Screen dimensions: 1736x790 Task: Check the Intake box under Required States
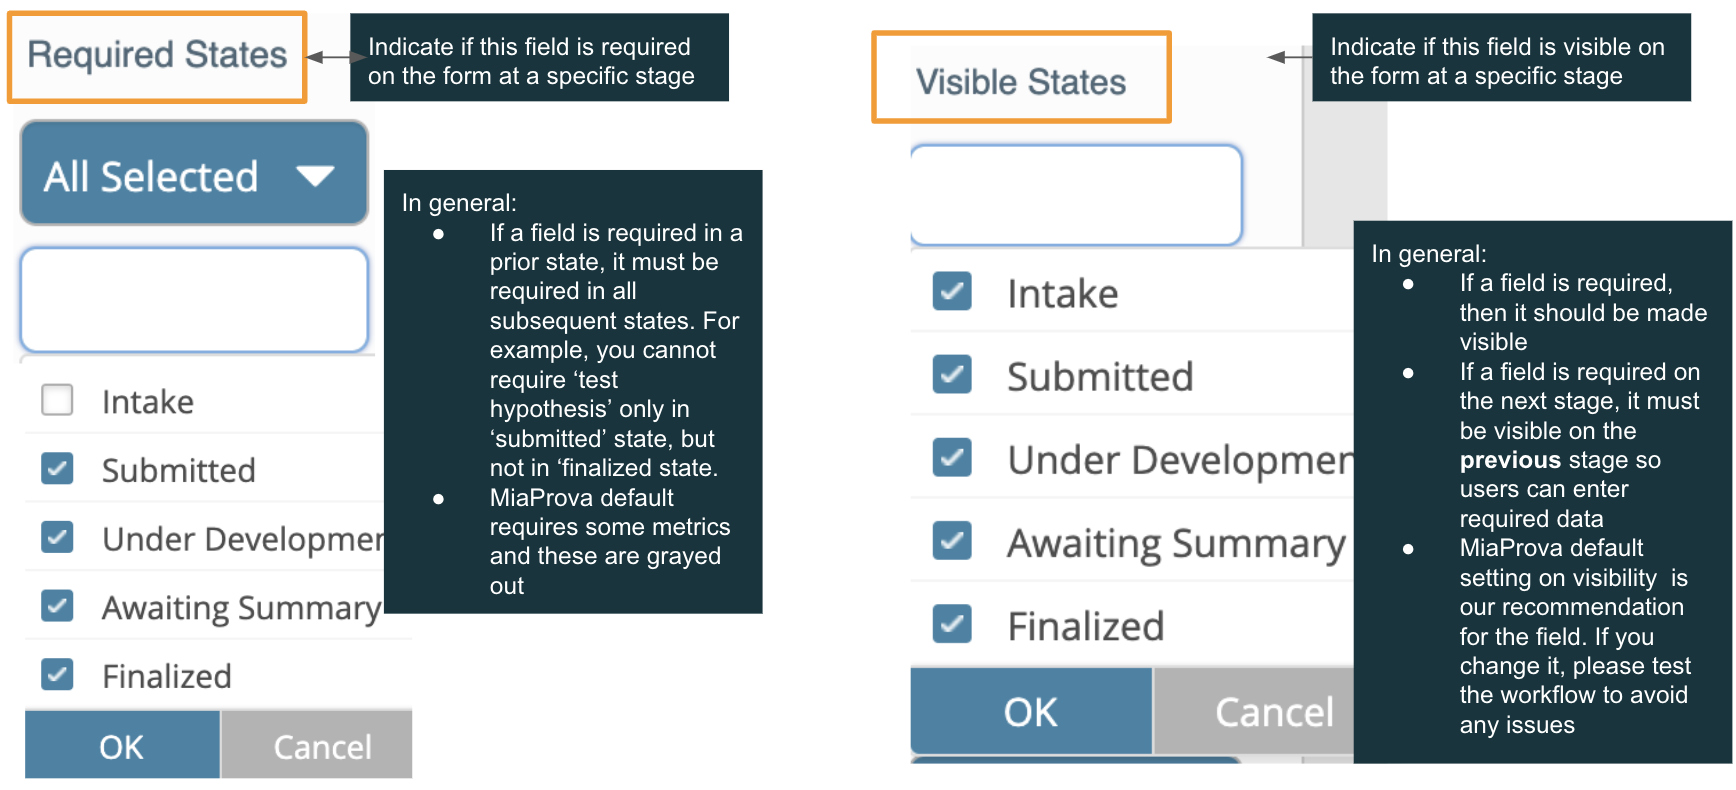pos(57,400)
